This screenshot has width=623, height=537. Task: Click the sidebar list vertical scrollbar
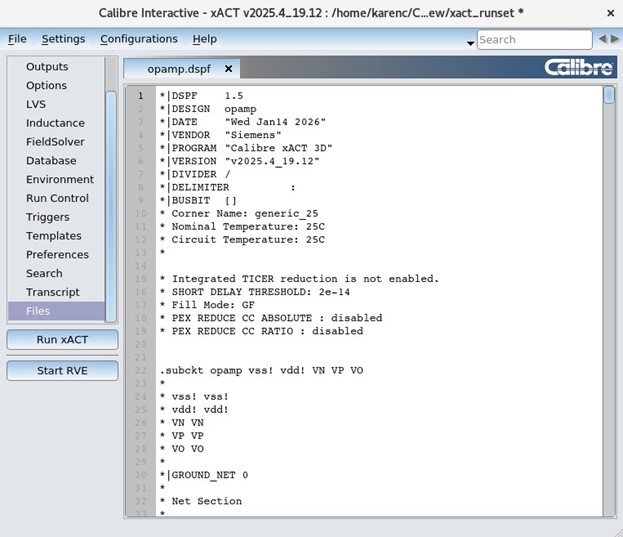(x=111, y=207)
